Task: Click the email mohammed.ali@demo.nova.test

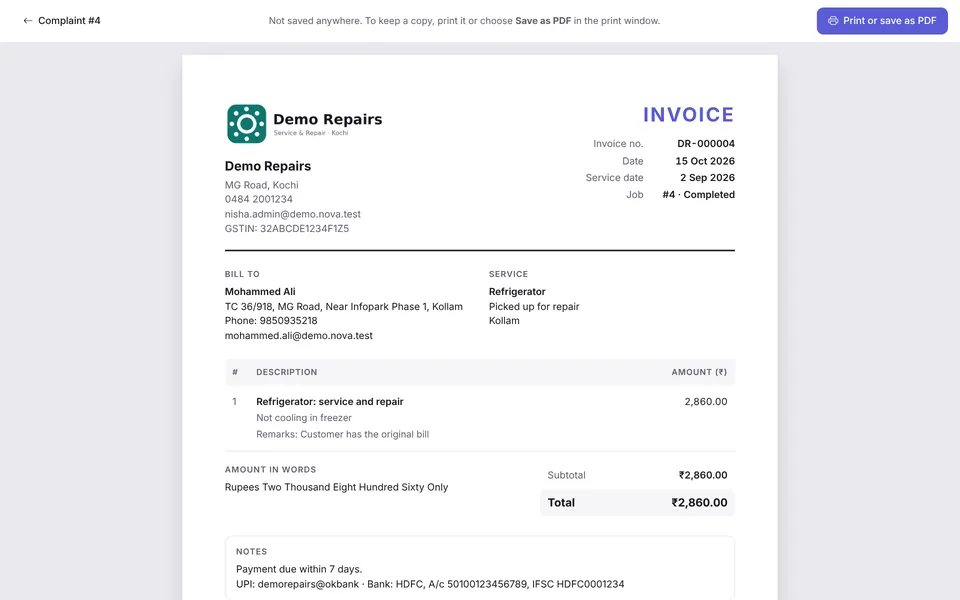Action: (x=298, y=336)
